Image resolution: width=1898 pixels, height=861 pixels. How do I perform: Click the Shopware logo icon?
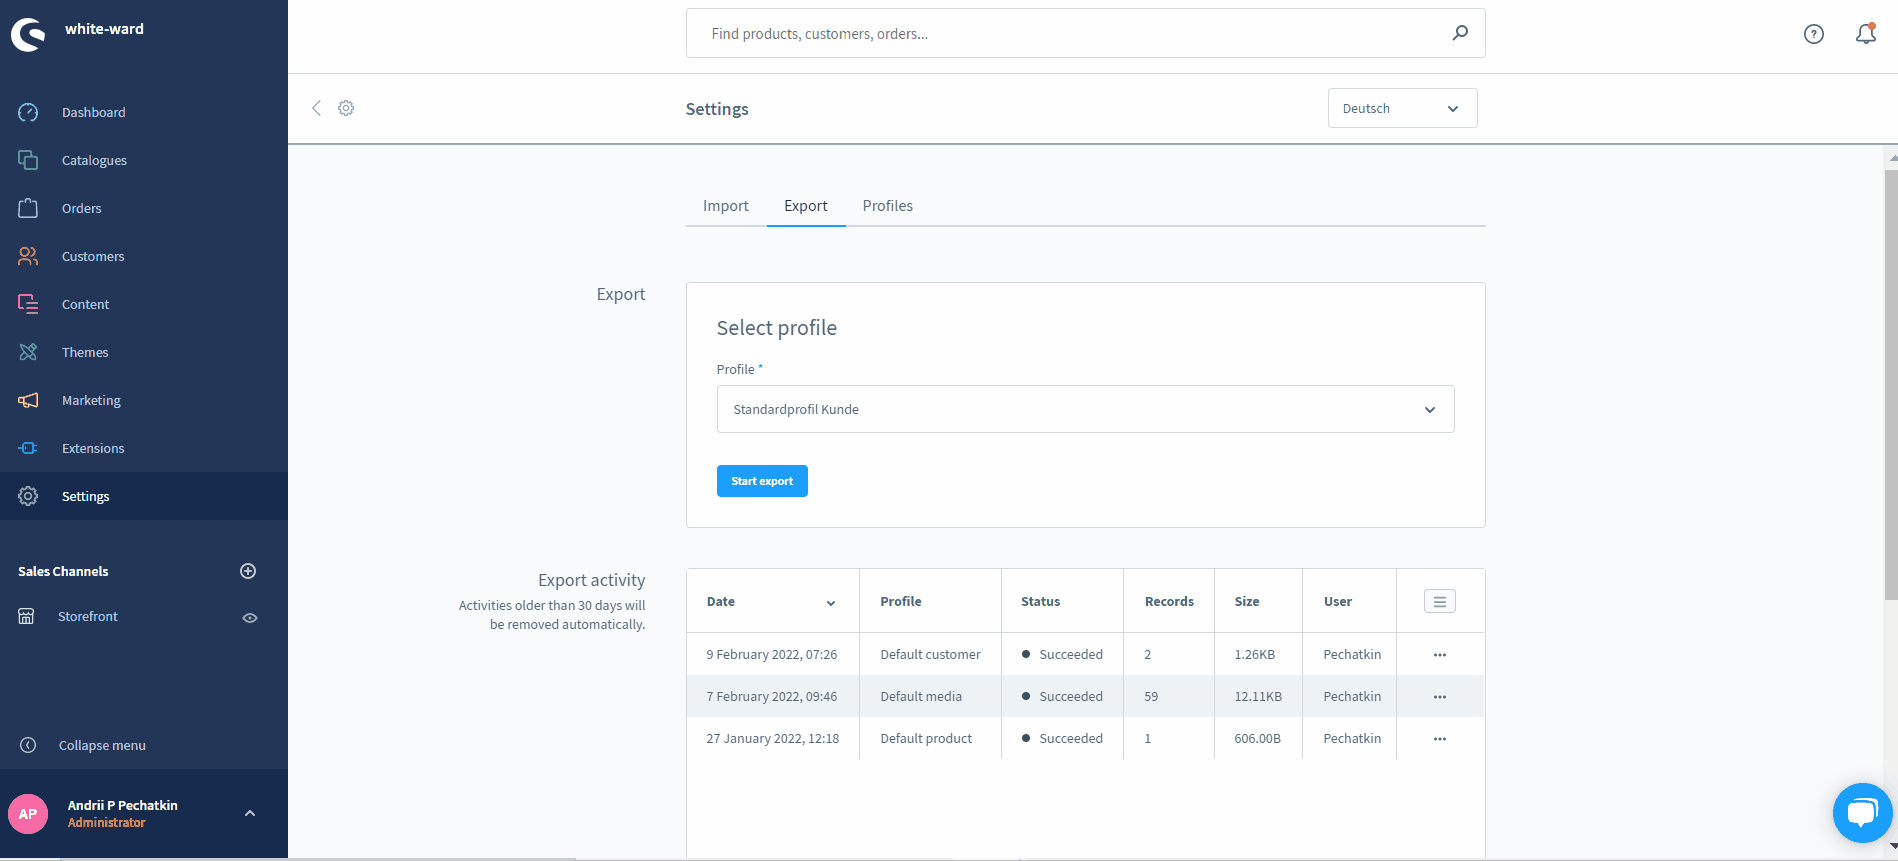pos(28,35)
